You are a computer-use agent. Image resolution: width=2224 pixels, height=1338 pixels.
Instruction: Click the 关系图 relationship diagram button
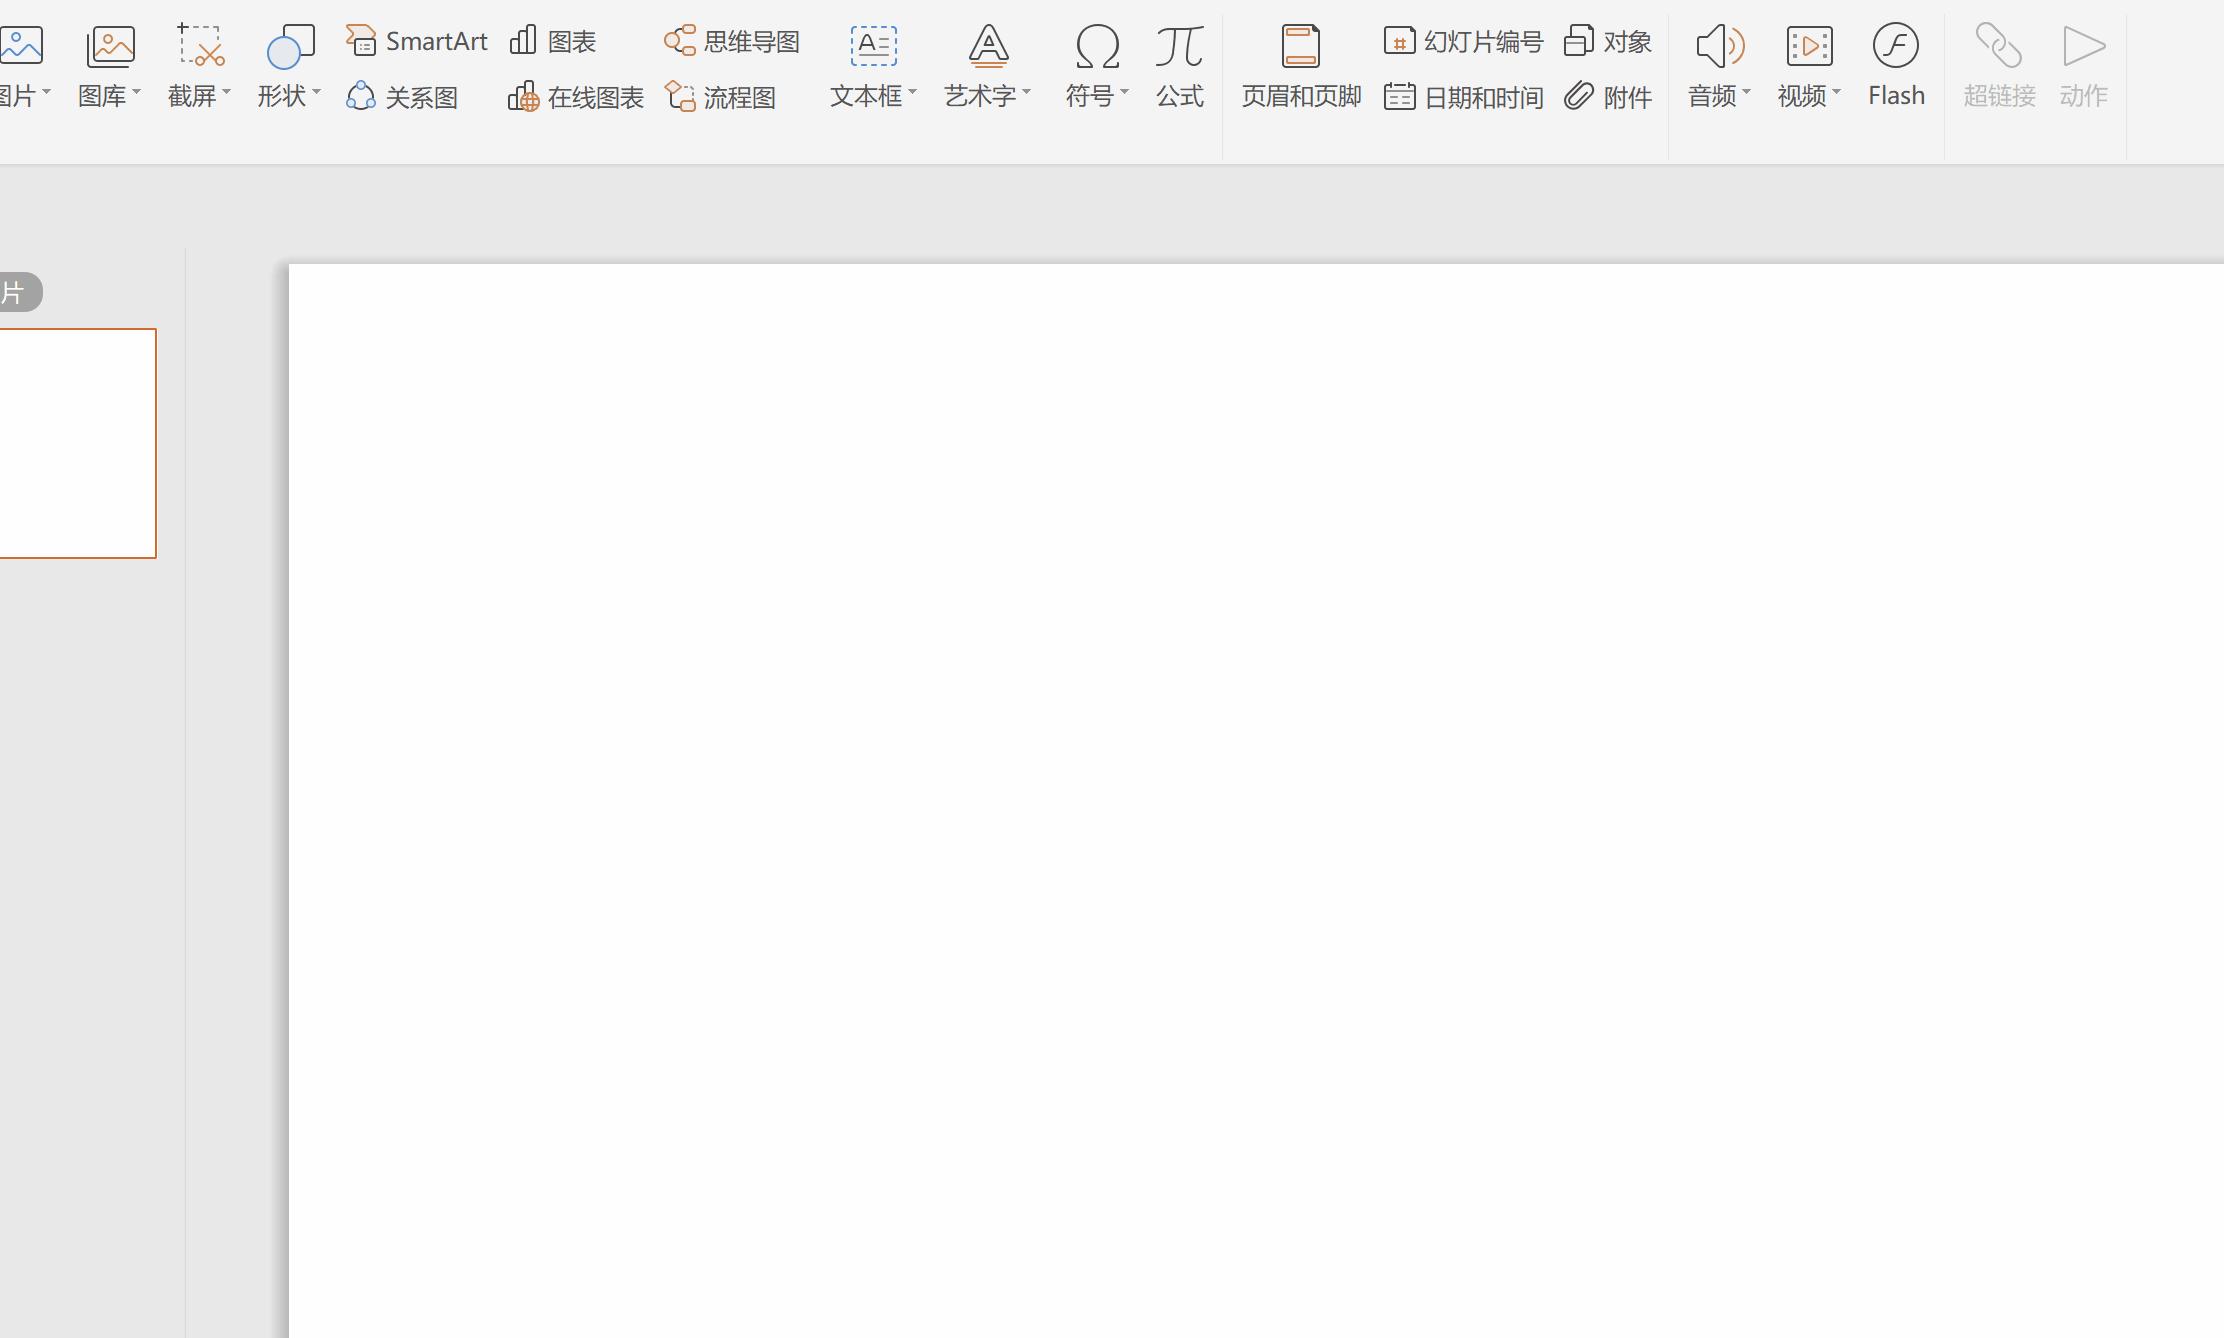(x=402, y=97)
